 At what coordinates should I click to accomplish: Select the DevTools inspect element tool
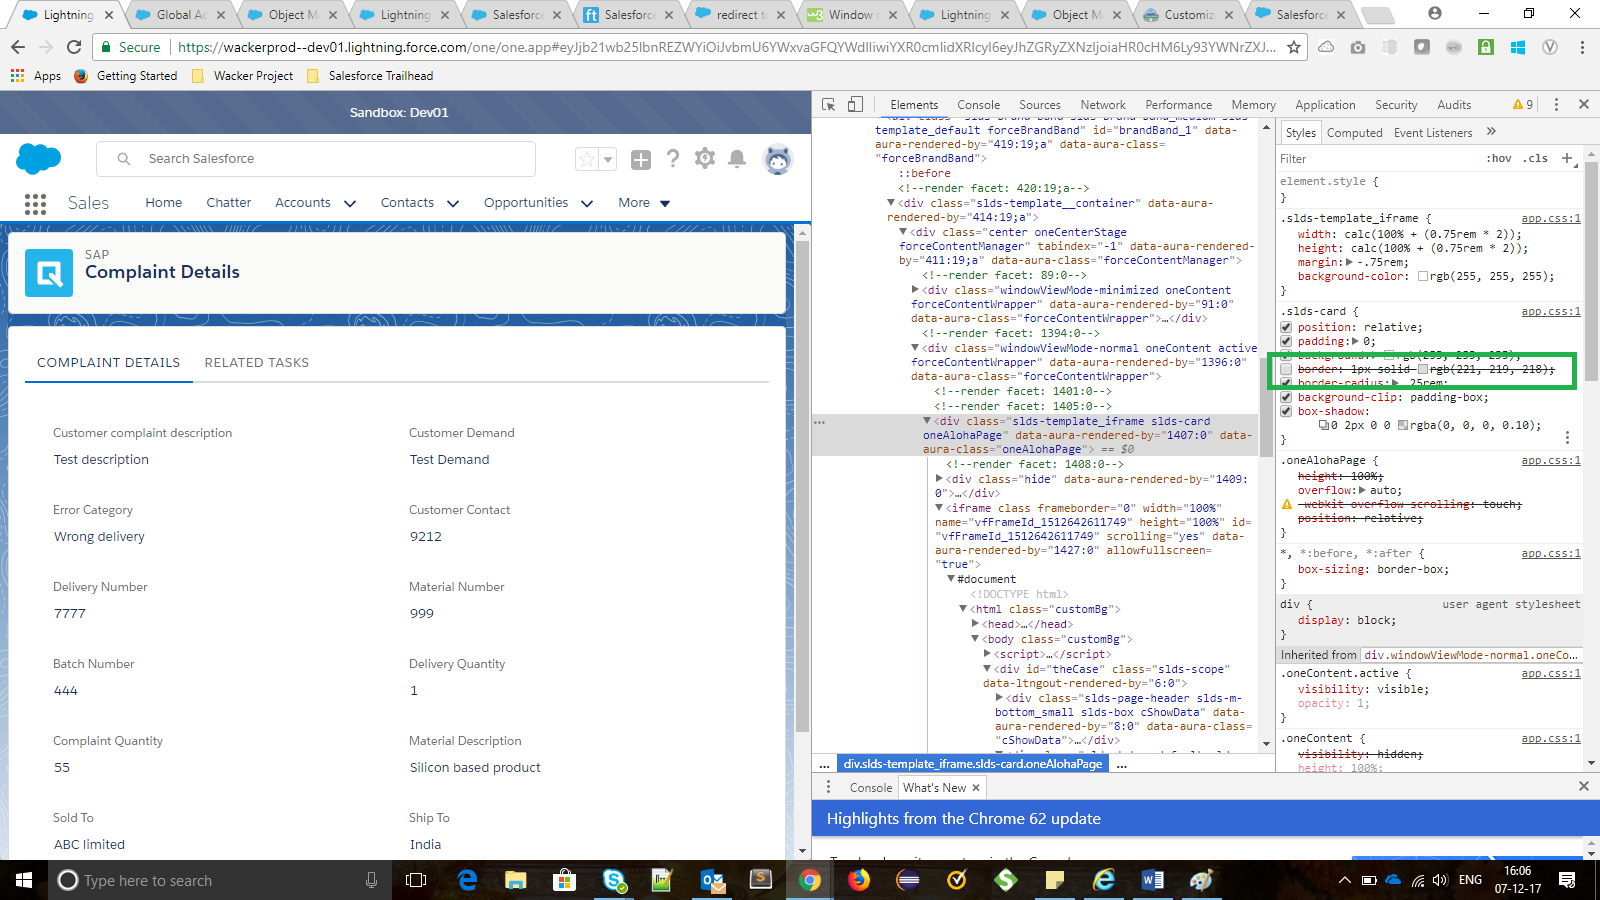coord(828,104)
